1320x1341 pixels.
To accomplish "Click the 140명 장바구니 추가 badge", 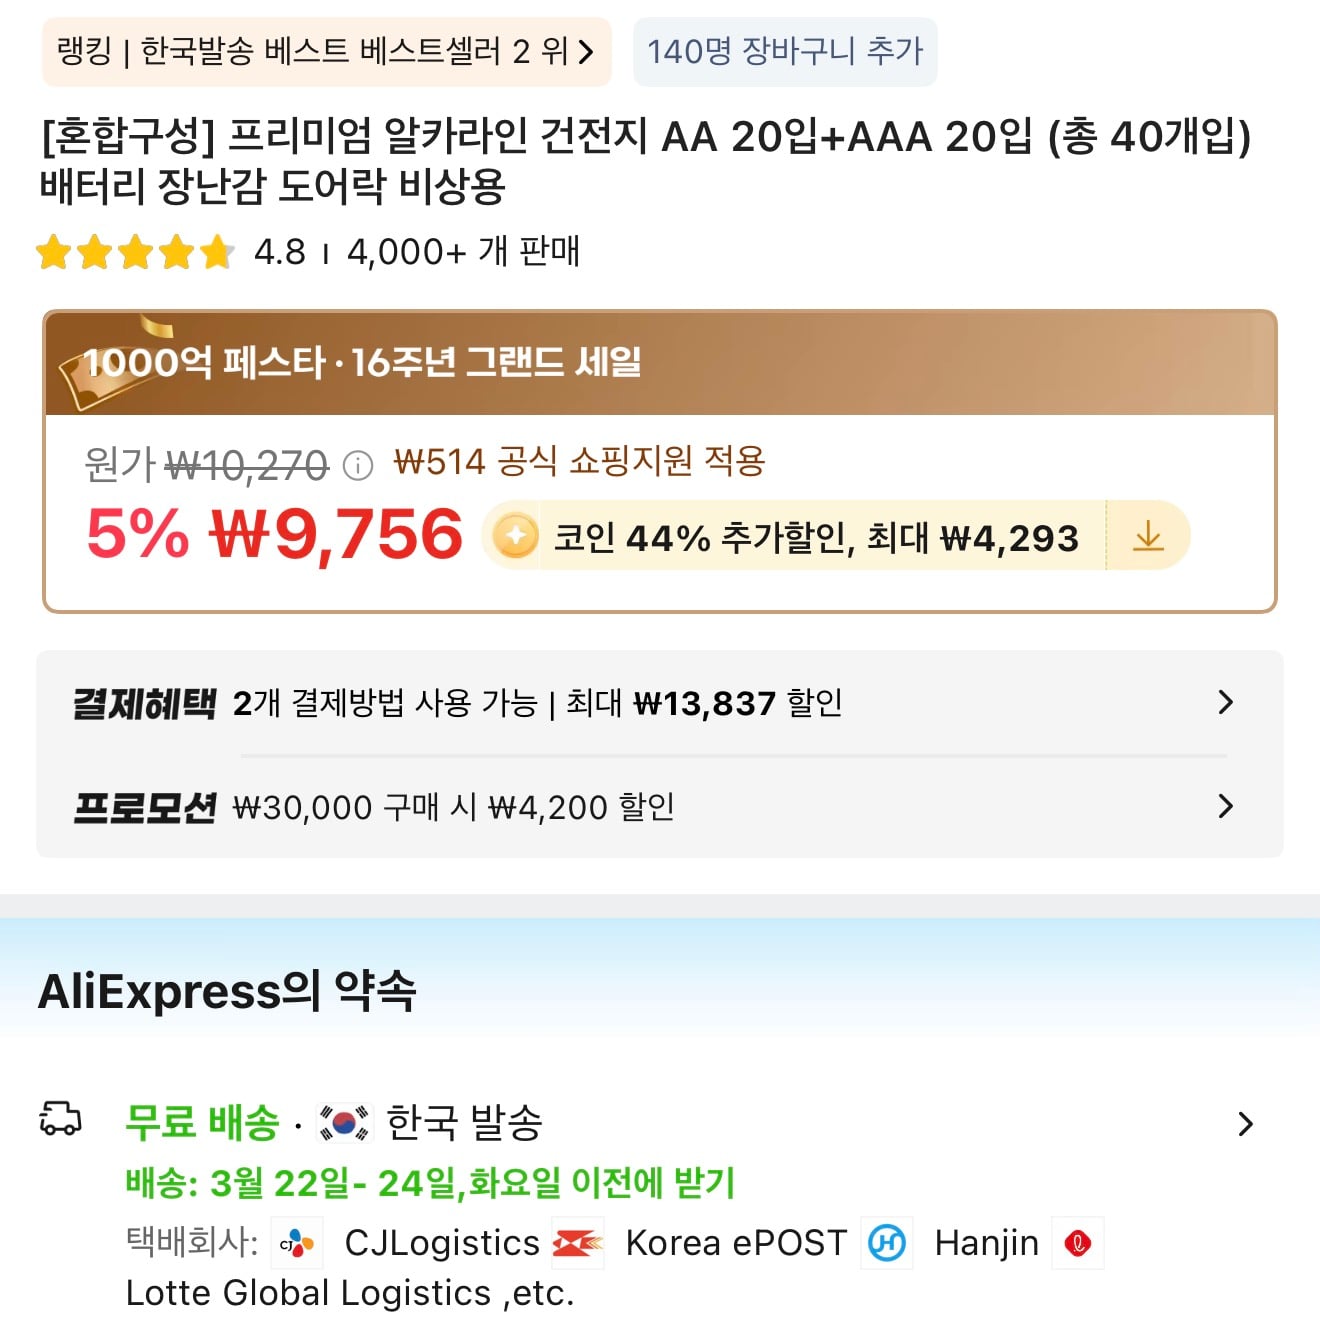I will (x=785, y=52).
